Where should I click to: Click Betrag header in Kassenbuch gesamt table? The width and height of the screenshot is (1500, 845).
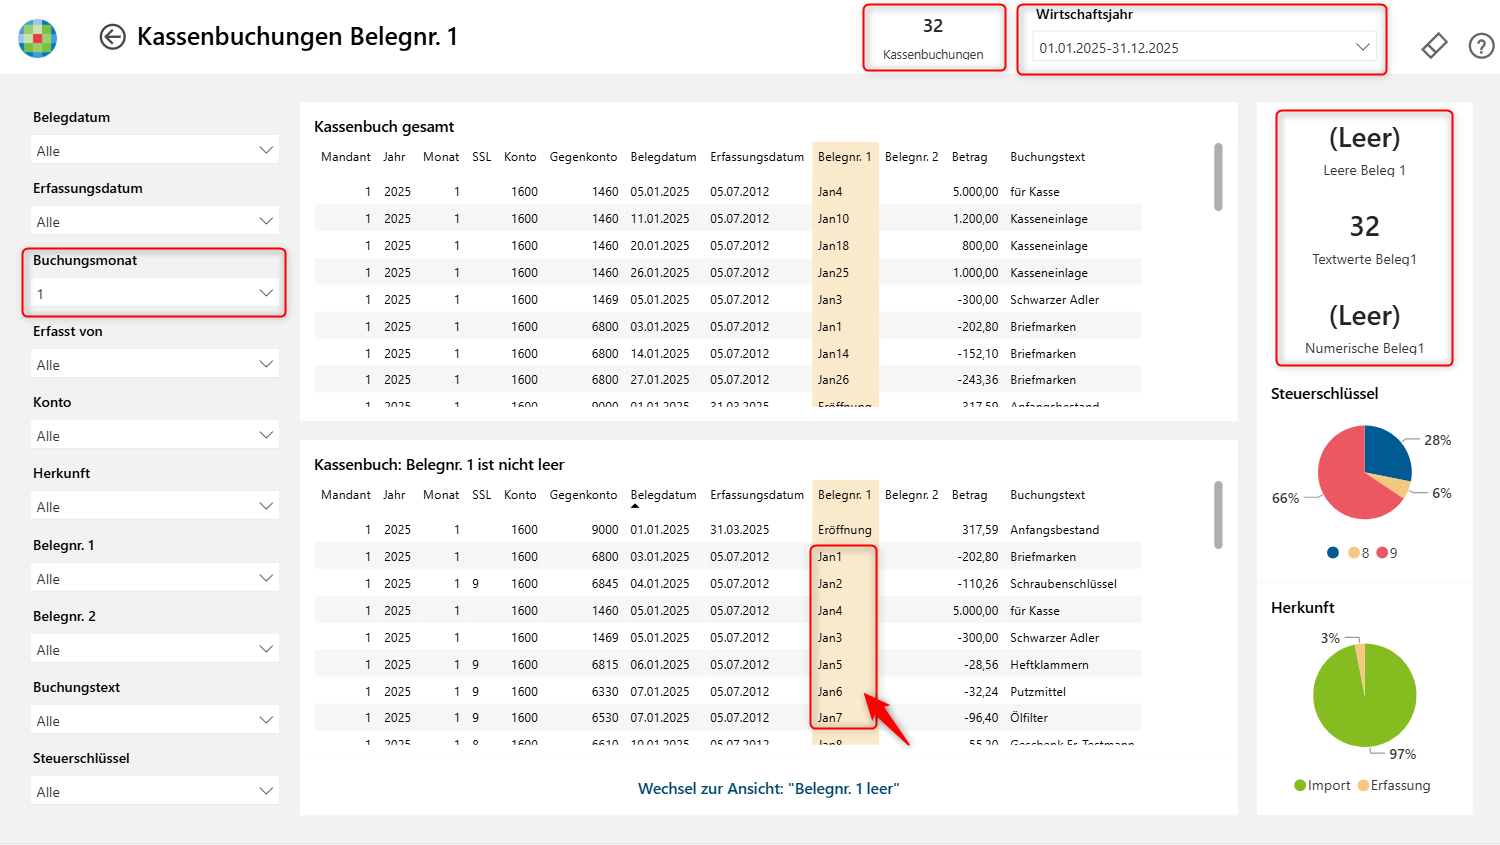(x=969, y=157)
